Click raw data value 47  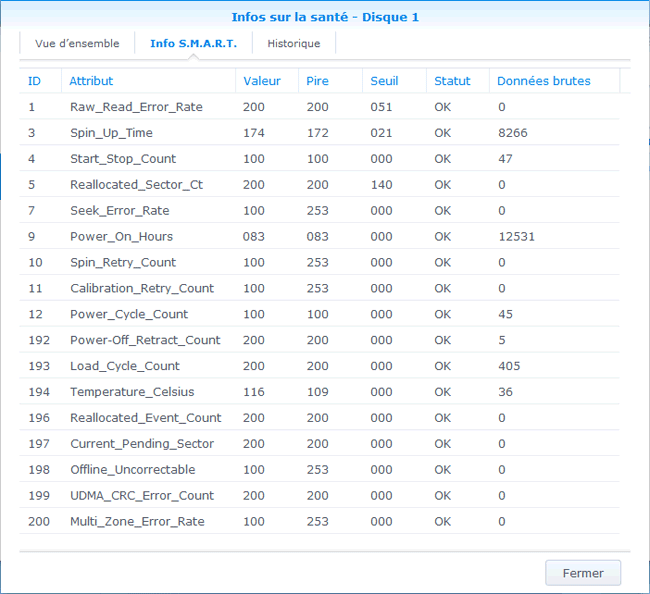click(505, 159)
